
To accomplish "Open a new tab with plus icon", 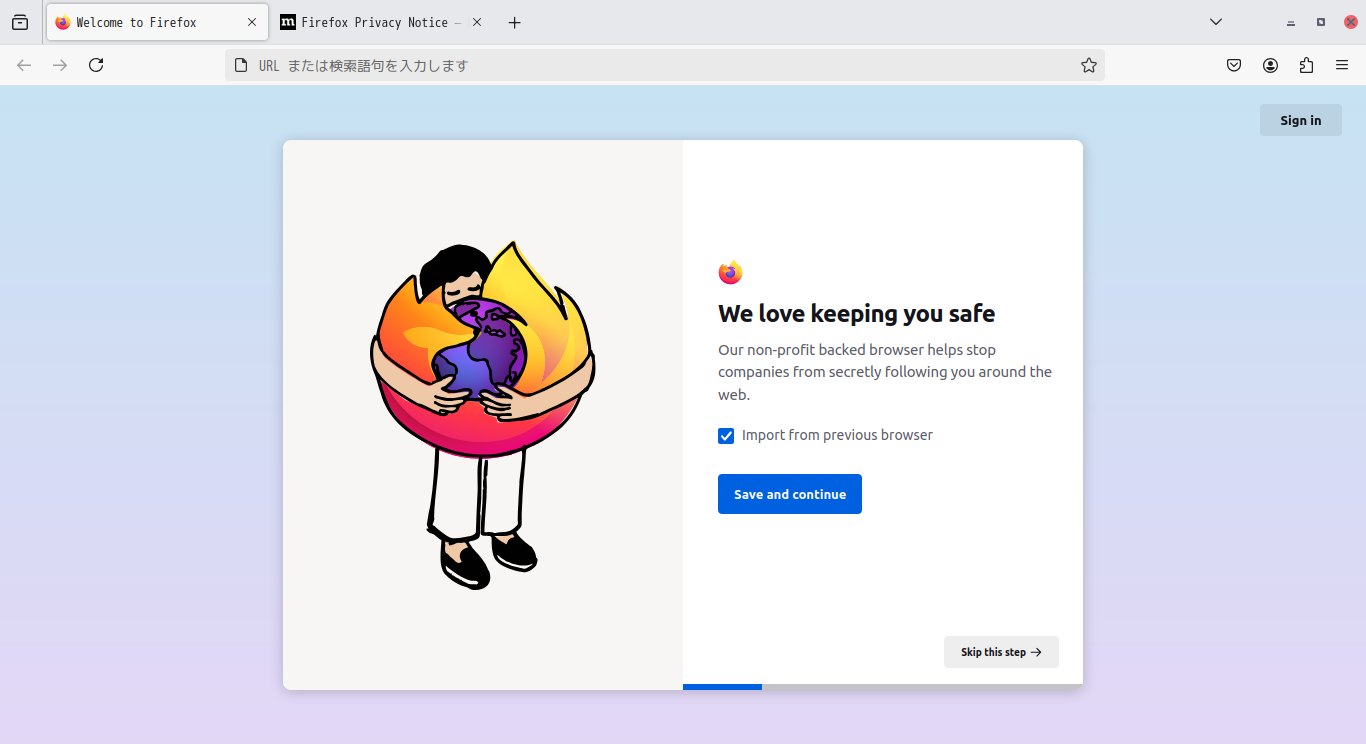I will [x=514, y=22].
